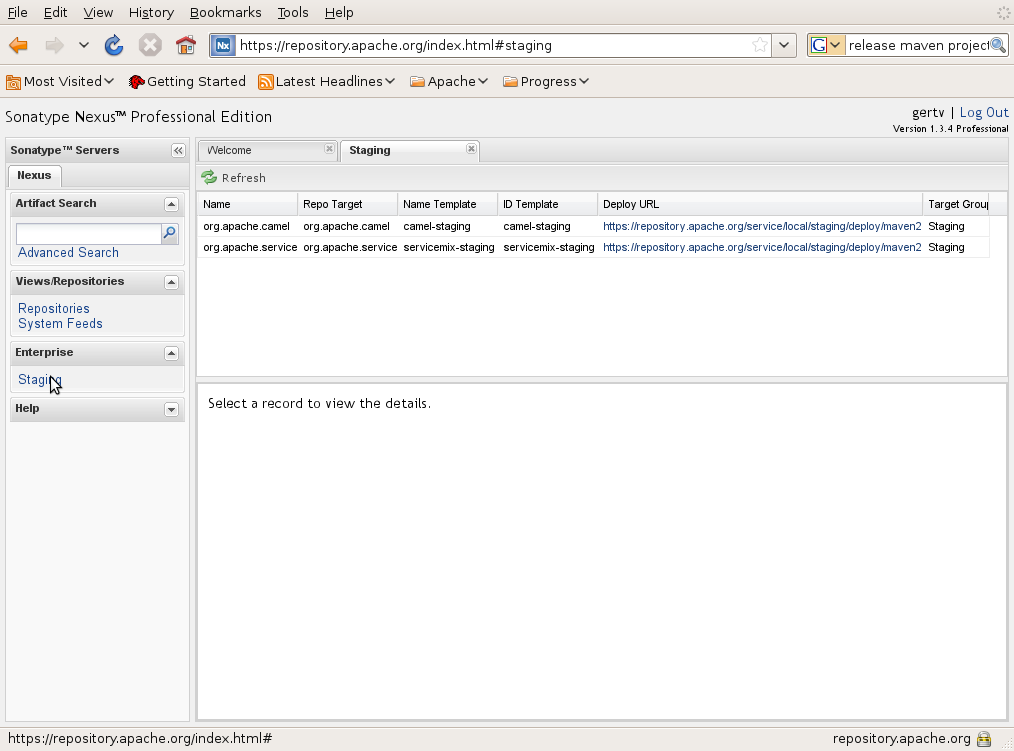Collapse the Sonatype Servers side panel
The height and width of the screenshot is (751, 1014).
click(x=178, y=151)
